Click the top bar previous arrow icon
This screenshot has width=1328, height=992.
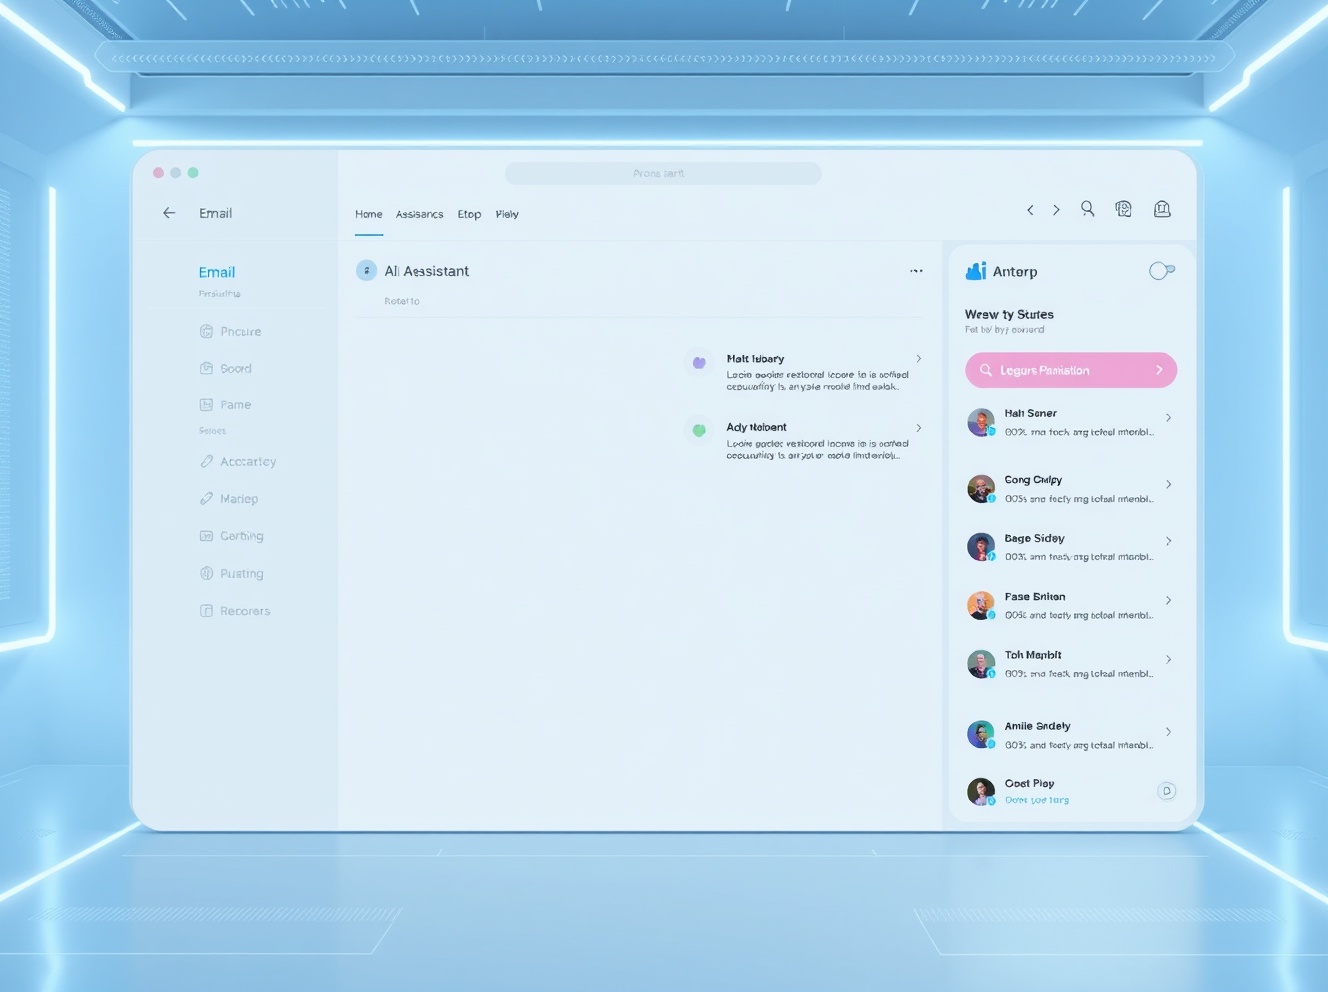[x=1030, y=210]
